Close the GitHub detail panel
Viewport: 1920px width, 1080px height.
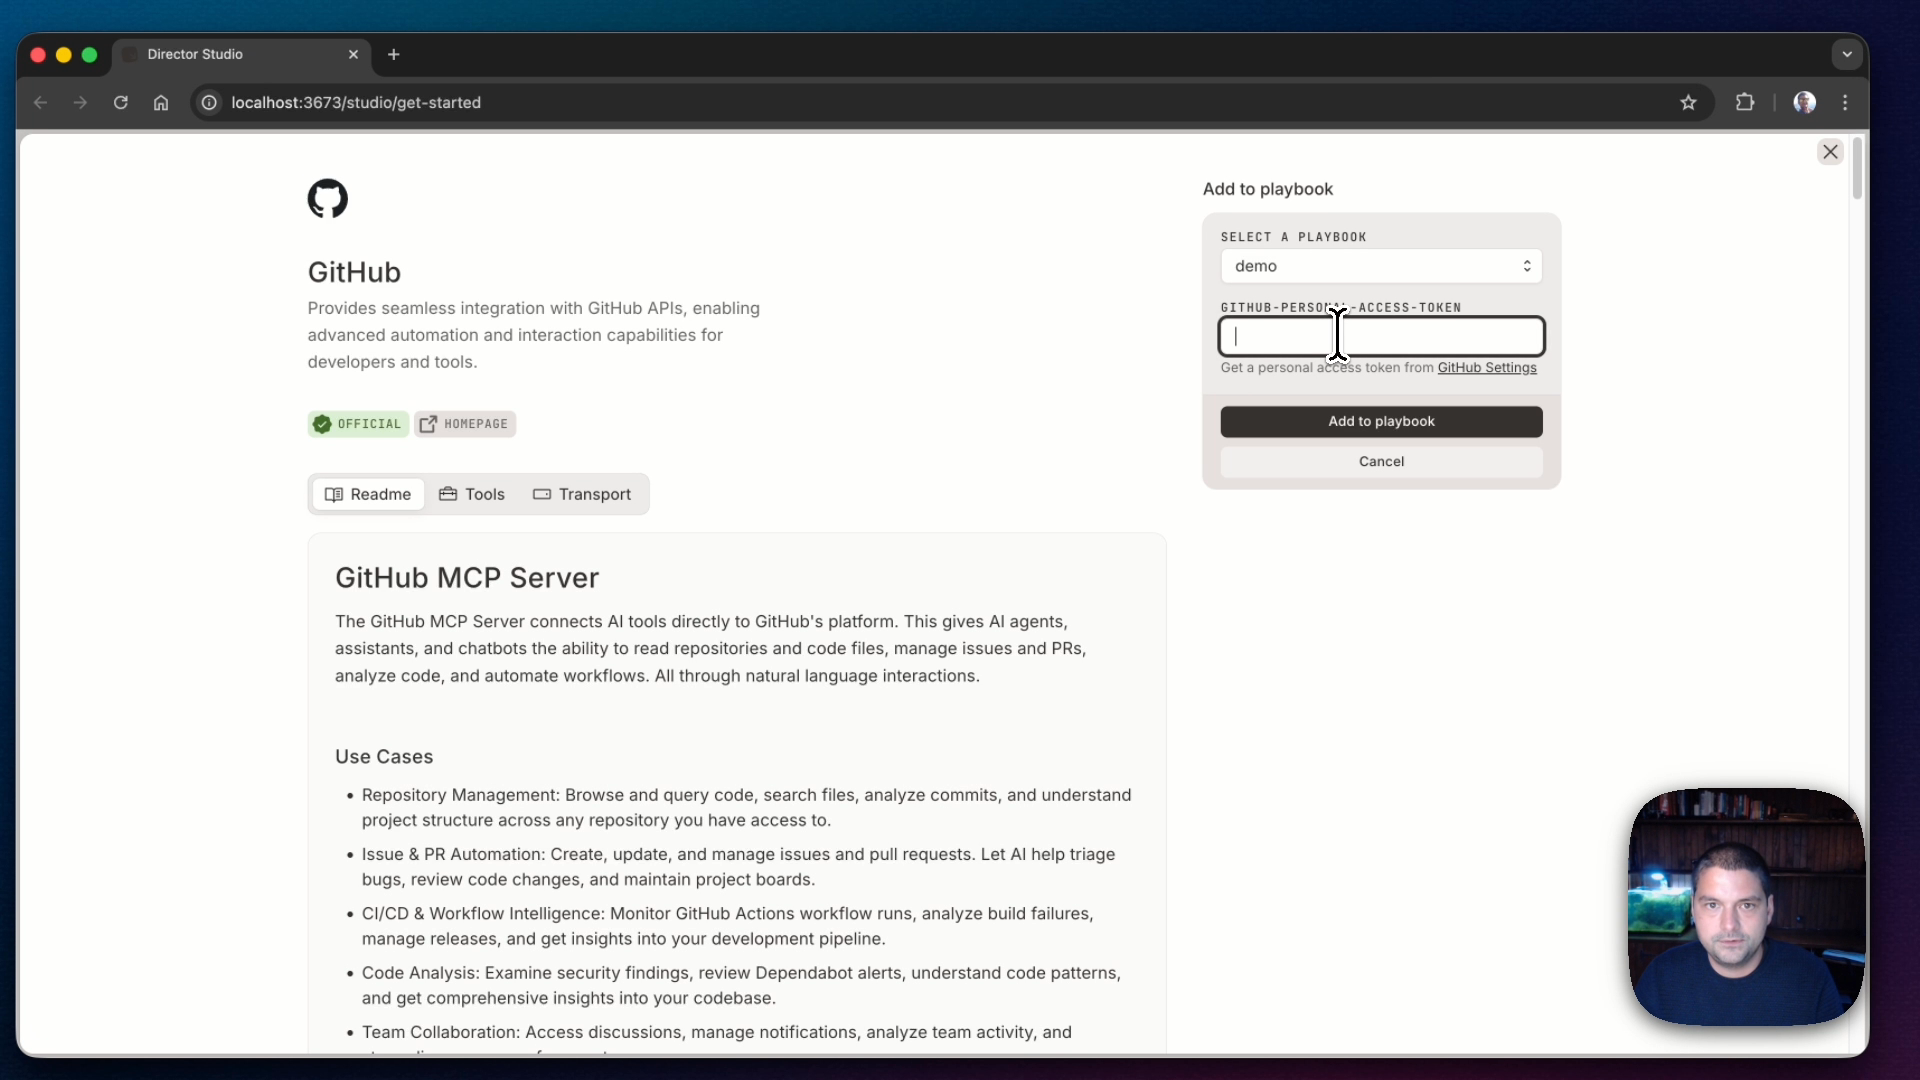pyautogui.click(x=1830, y=152)
